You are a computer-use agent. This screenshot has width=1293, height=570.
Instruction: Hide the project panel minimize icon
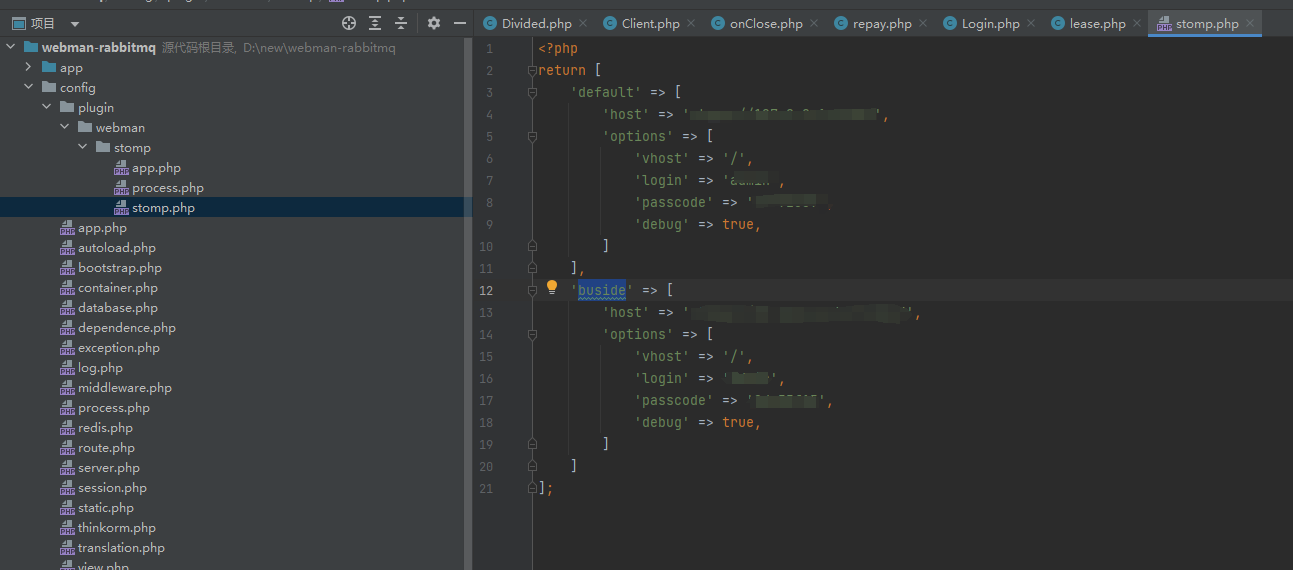coord(460,23)
